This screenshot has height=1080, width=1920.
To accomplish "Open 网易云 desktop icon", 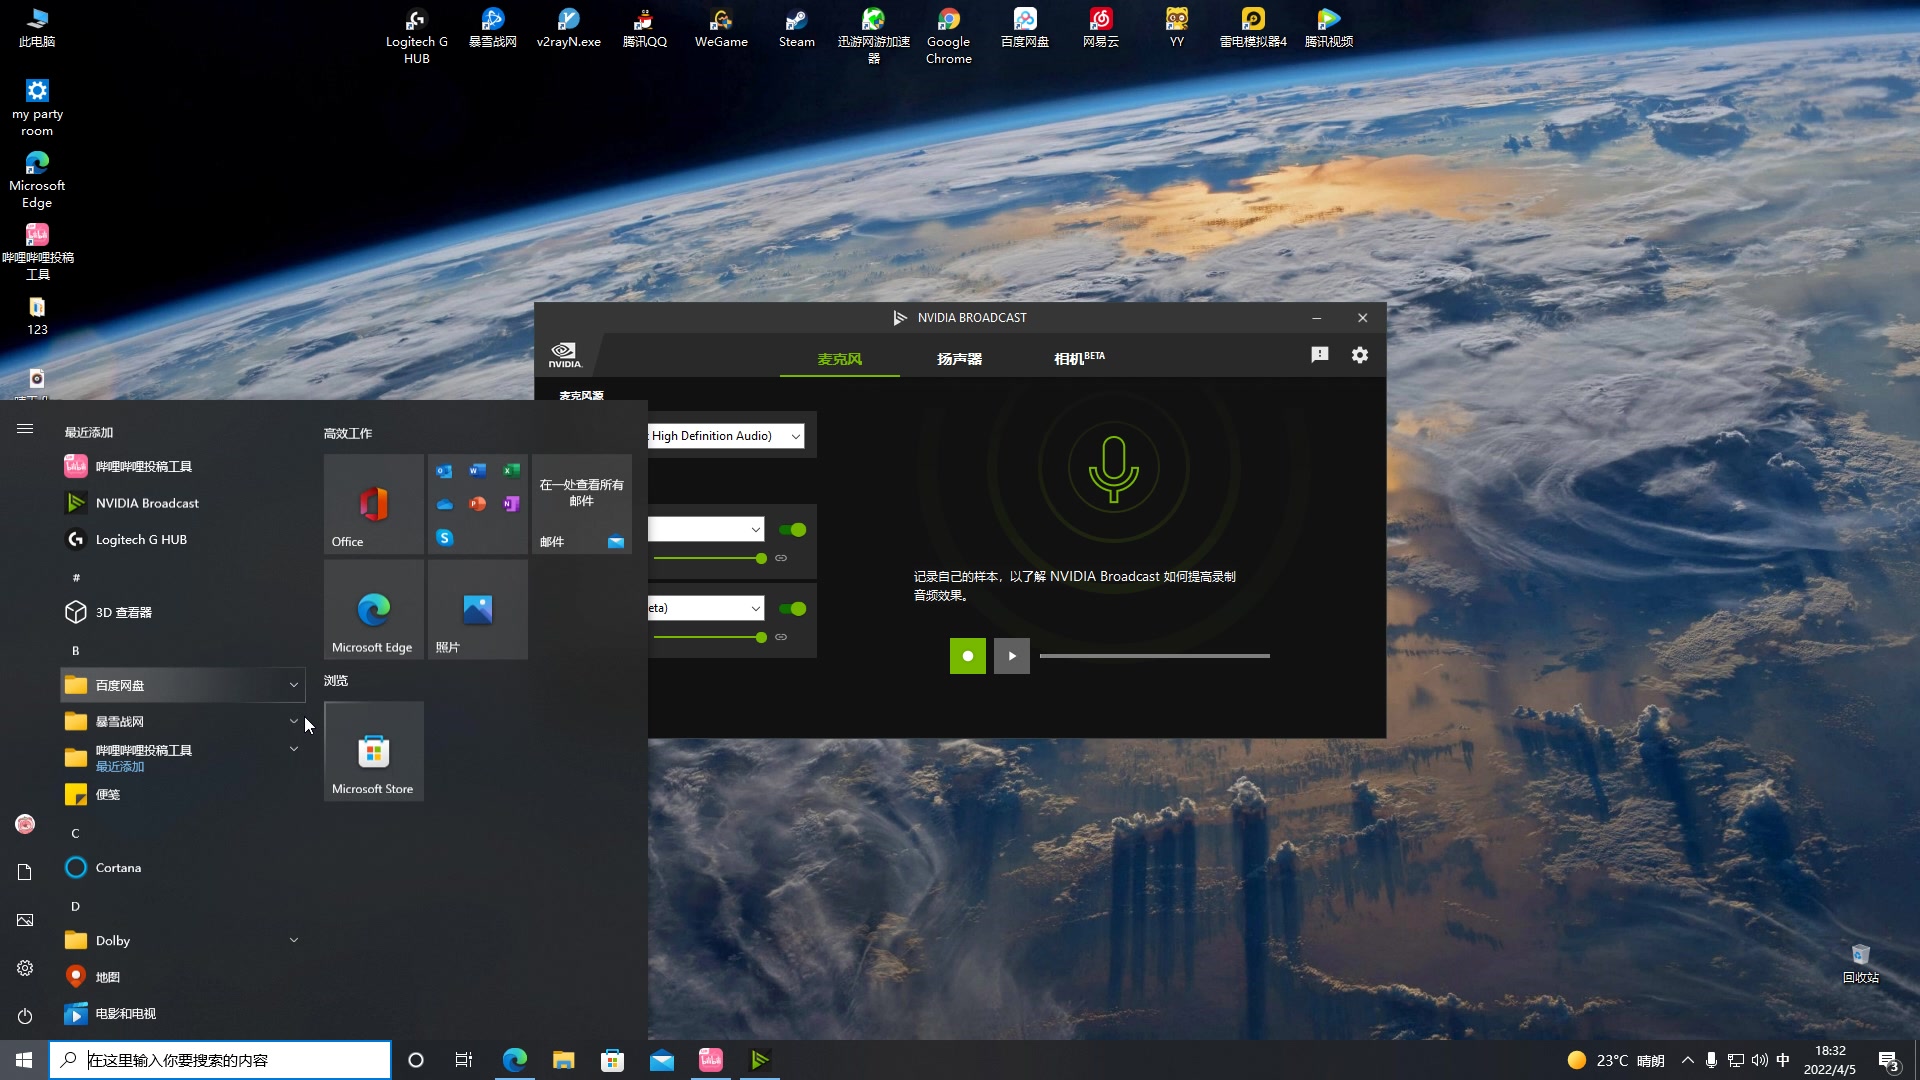I will [1100, 28].
